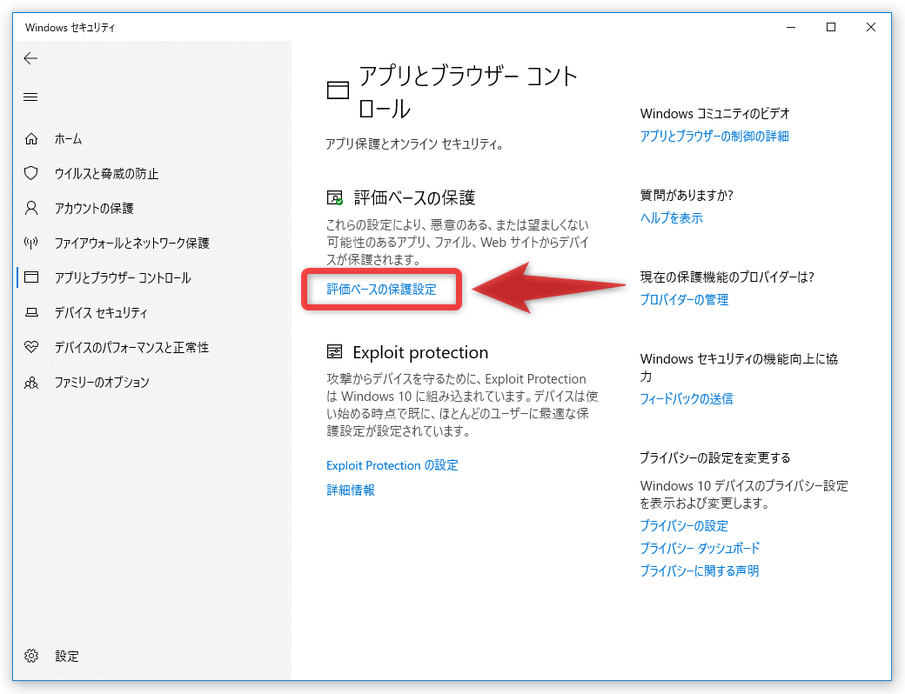
Task: Click the large page title window icon
Action: [338, 90]
